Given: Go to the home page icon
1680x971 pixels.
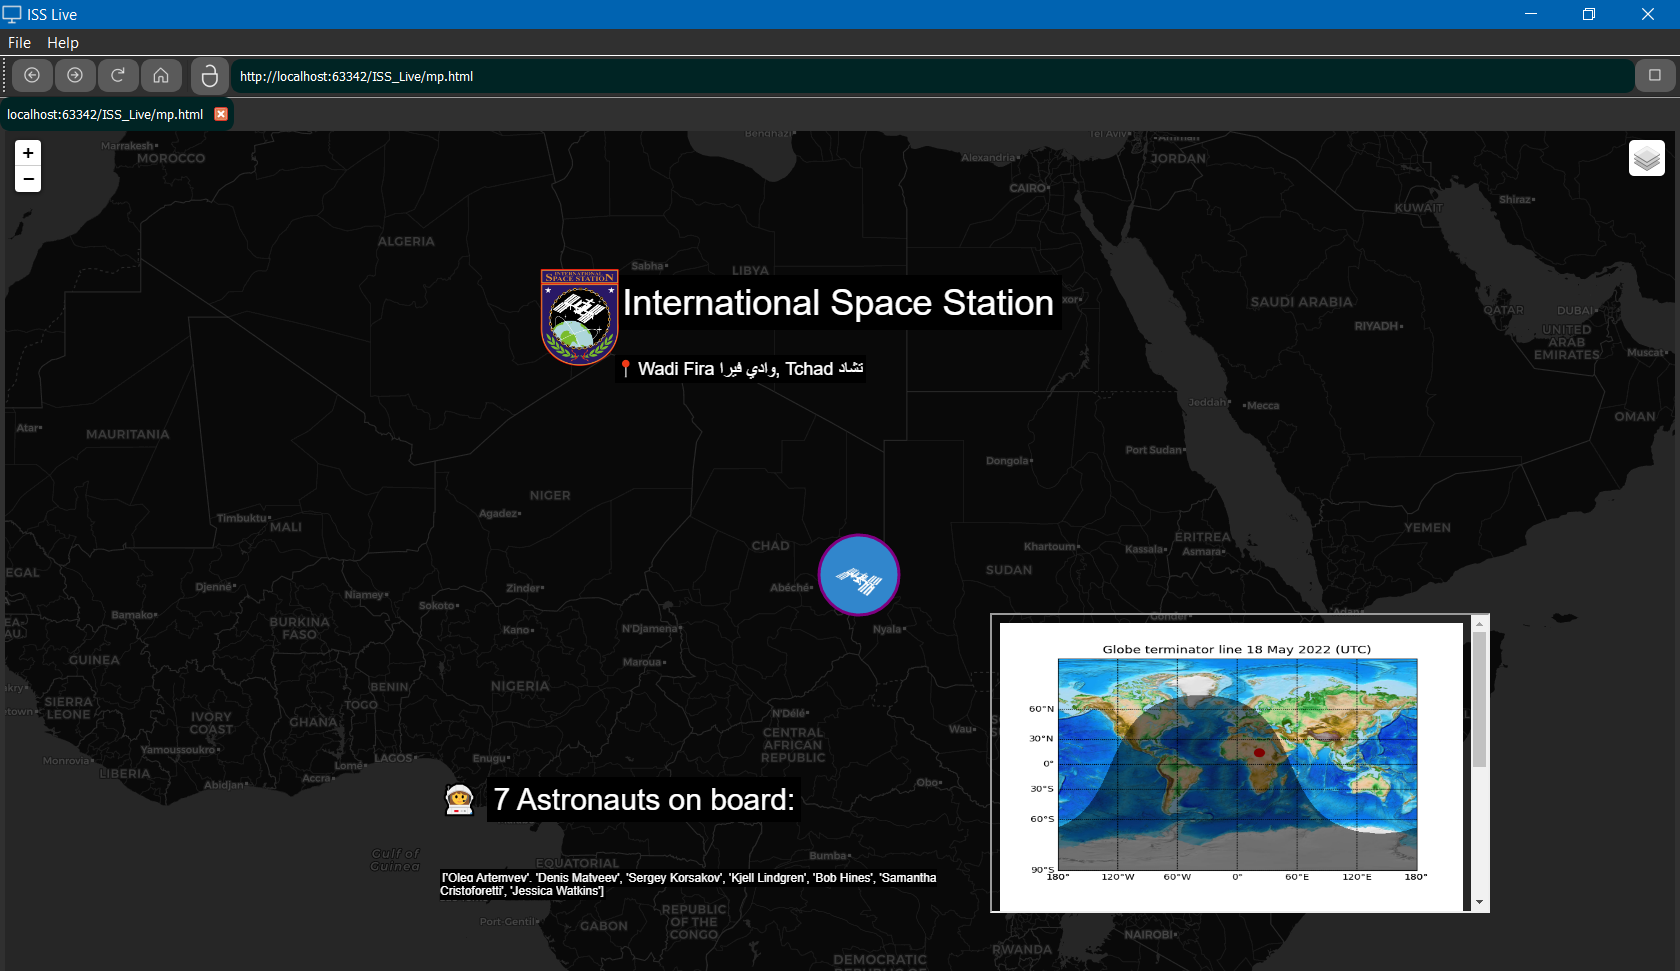Looking at the screenshot, I should tap(161, 75).
